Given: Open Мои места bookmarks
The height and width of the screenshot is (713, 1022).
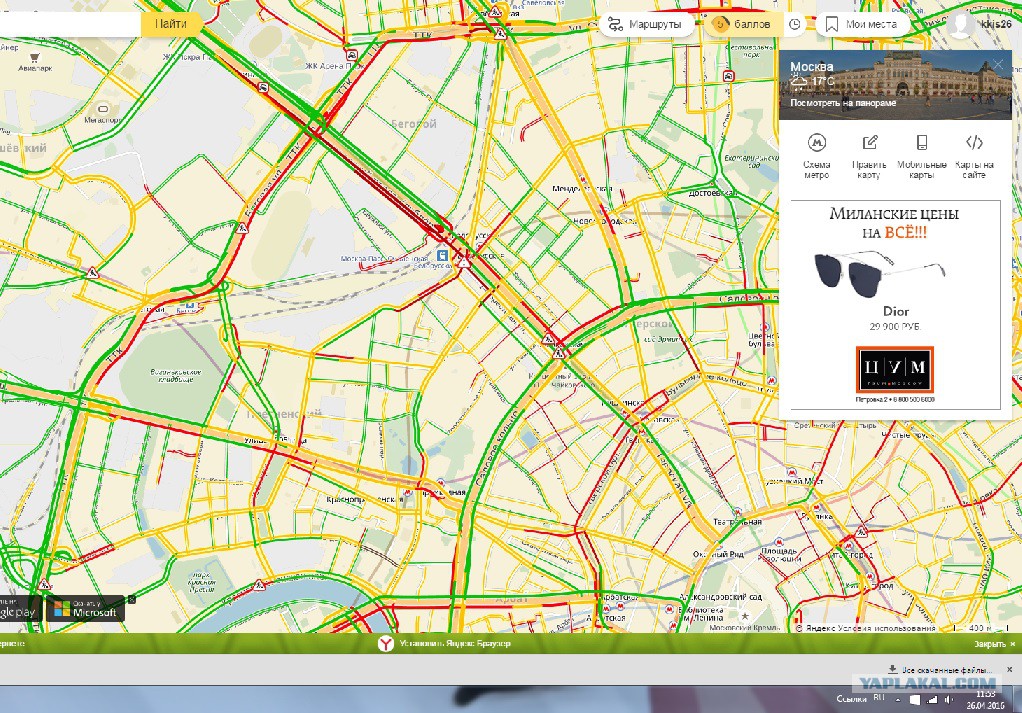Looking at the screenshot, I should pos(862,25).
